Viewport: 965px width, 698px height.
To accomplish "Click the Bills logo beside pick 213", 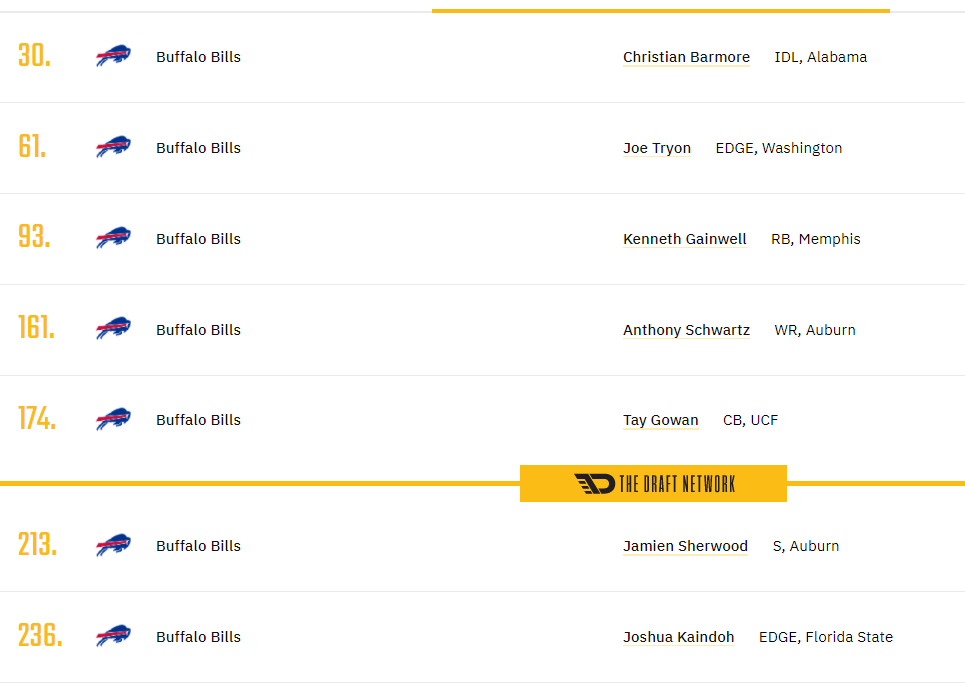I will 113,545.
